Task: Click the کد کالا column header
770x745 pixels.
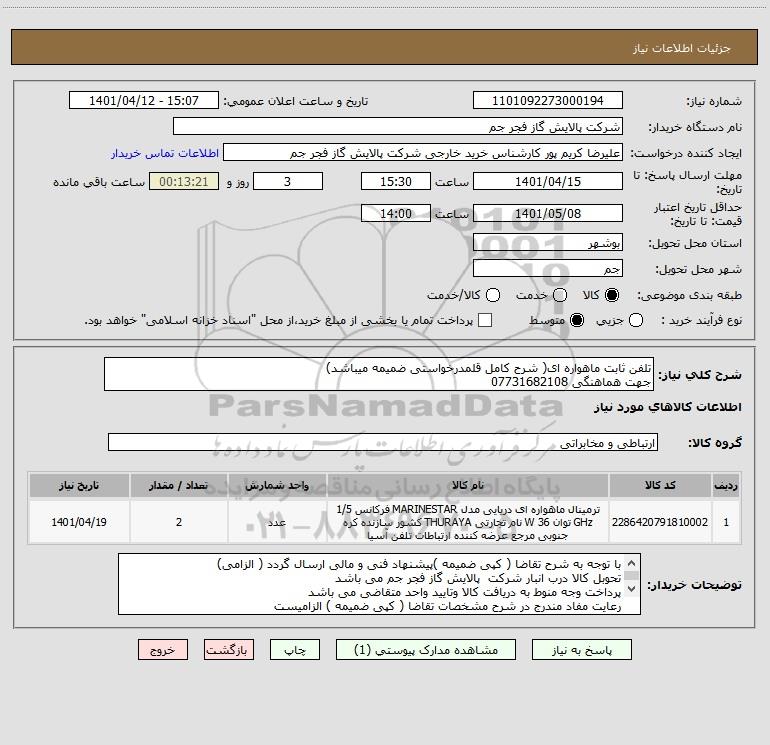Action: (660, 485)
